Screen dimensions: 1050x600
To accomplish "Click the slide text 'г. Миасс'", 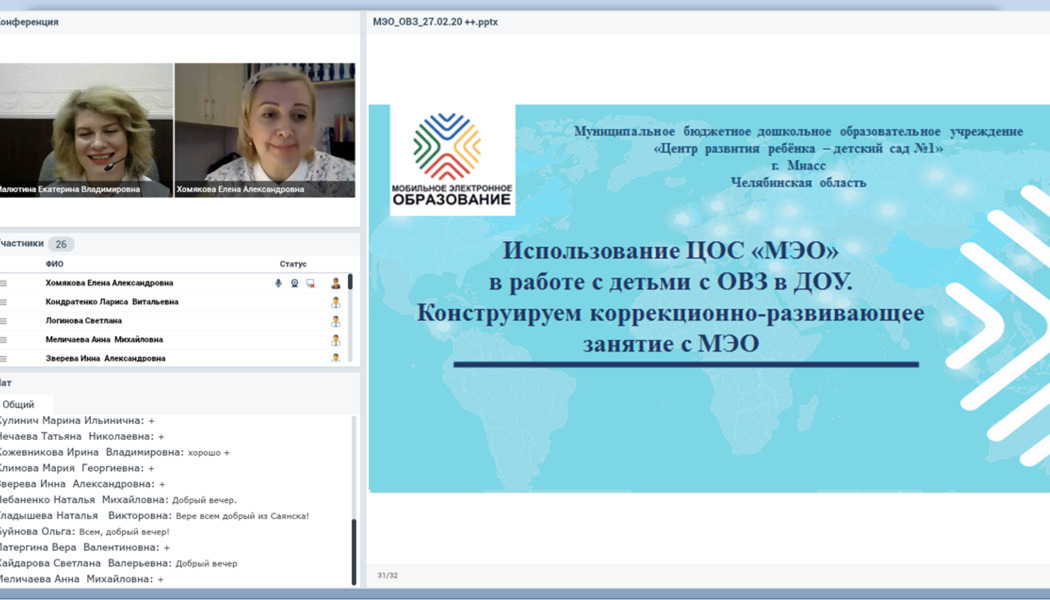I will 798,165.
